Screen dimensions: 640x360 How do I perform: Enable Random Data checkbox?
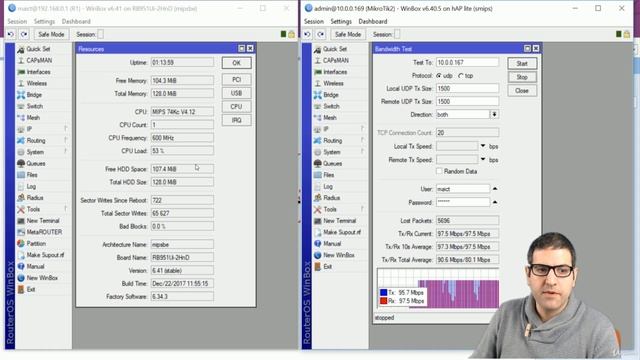click(x=439, y=171)
